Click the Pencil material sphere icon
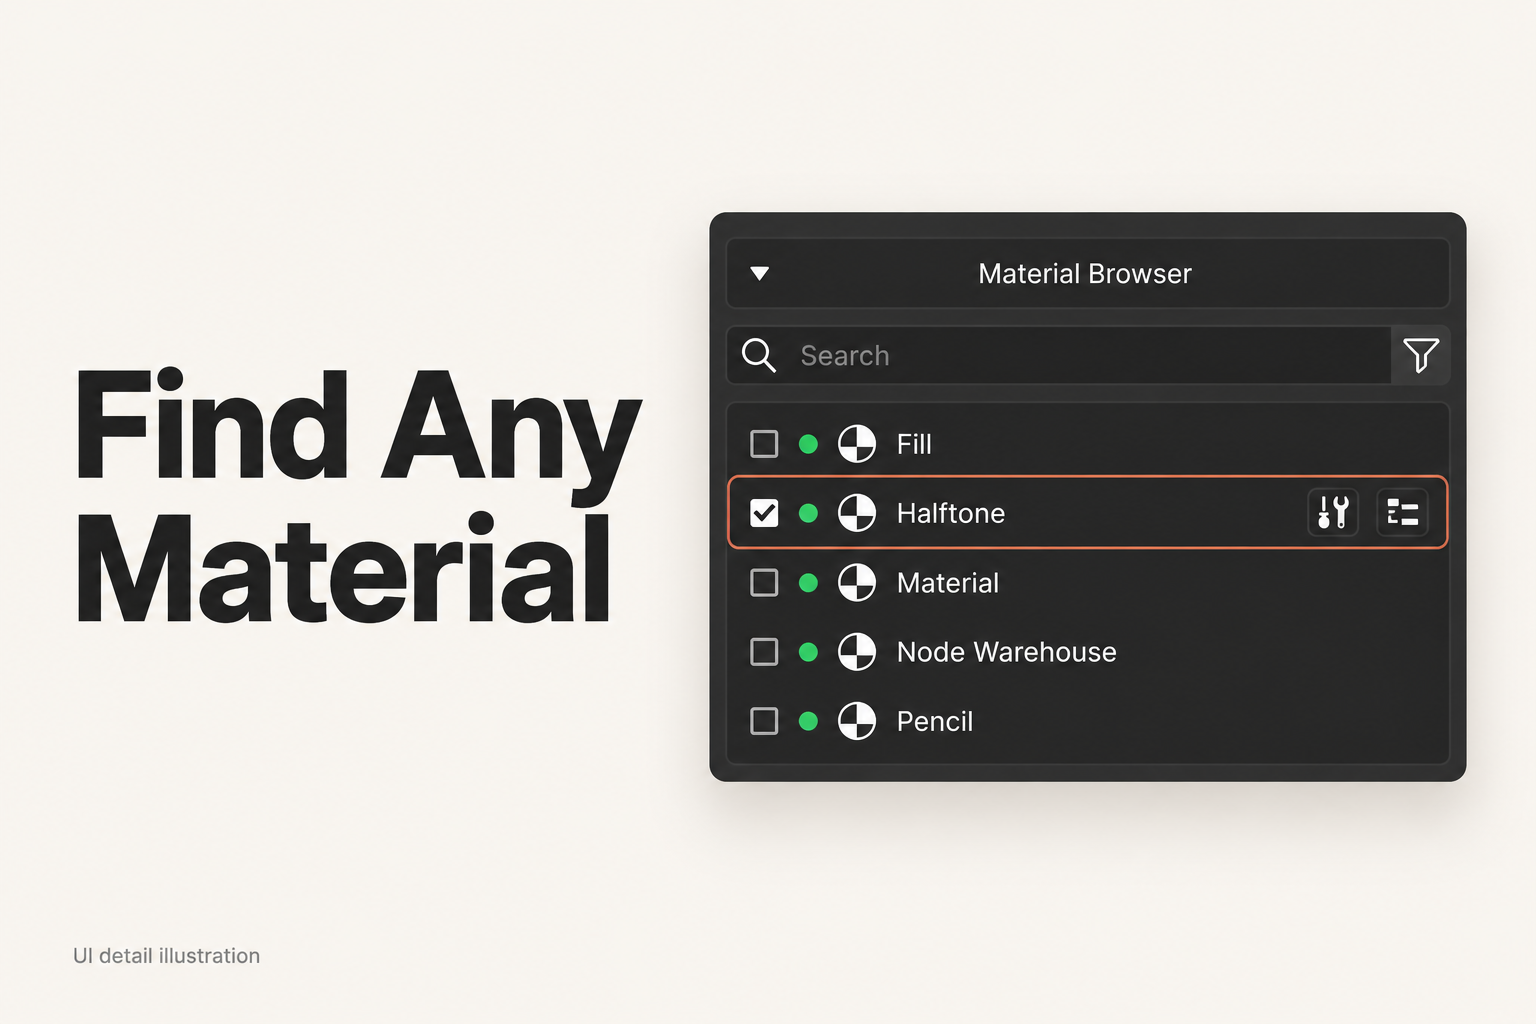 click(x=857, y=721)
